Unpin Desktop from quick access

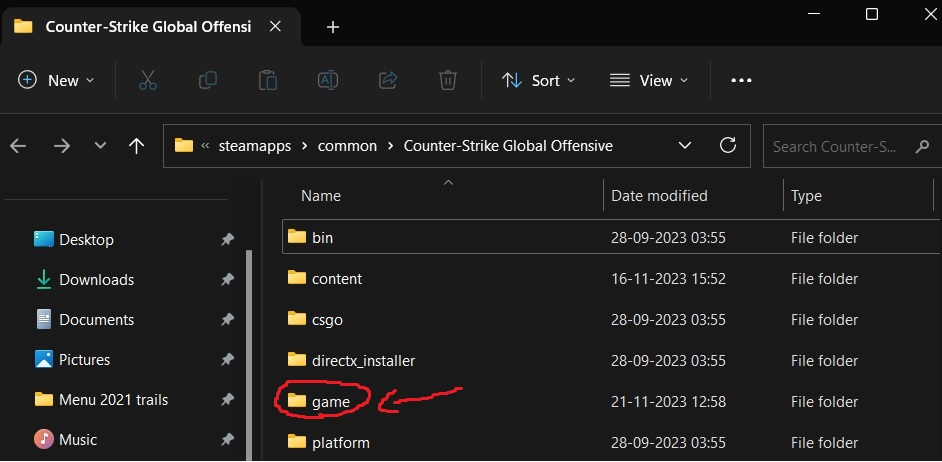click(x=227, y=240)
